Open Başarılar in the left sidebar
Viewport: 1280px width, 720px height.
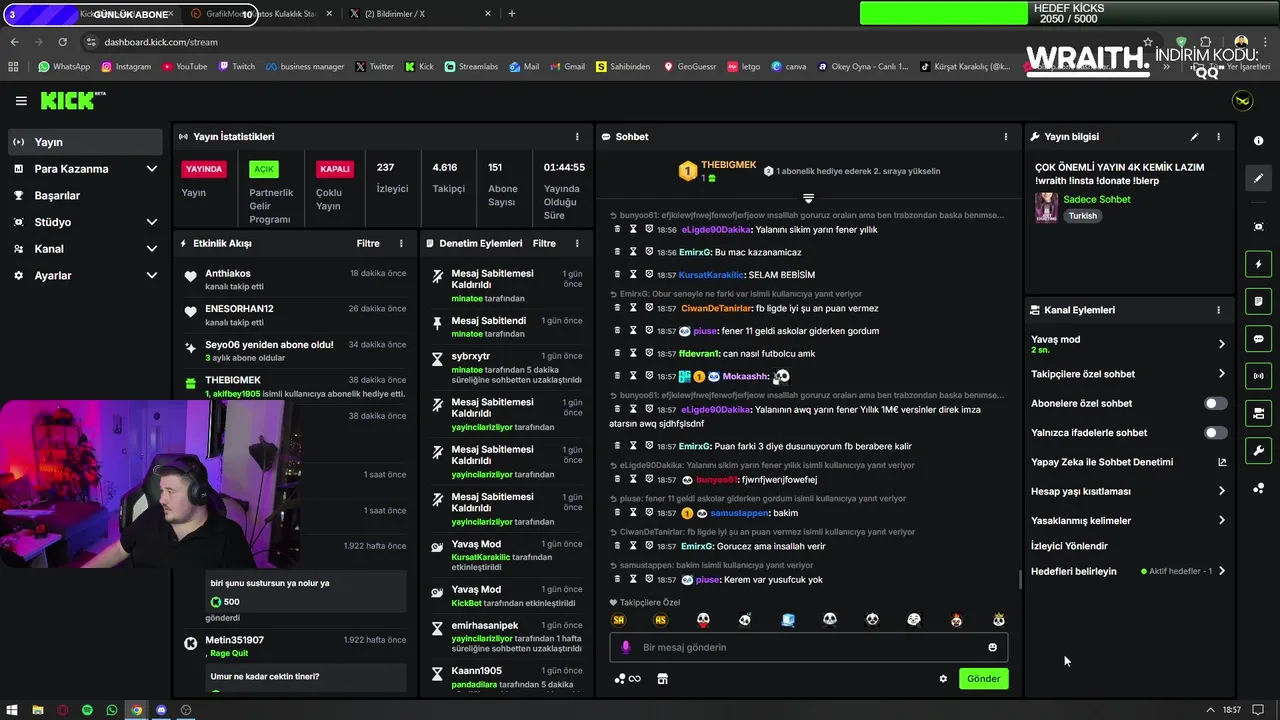pyautogui.click(x=85, y=196)
